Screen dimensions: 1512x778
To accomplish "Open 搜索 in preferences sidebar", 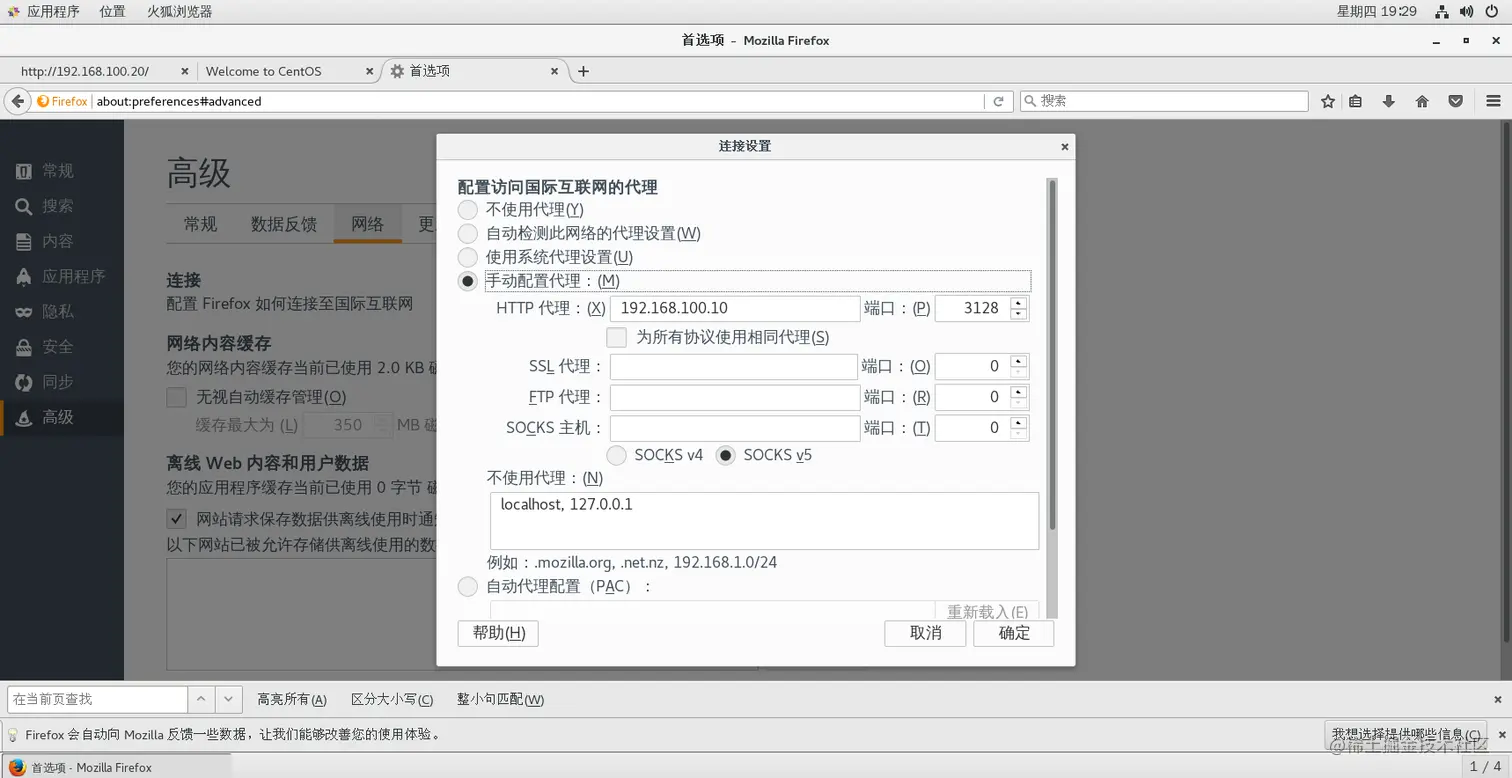I will 62,206.
